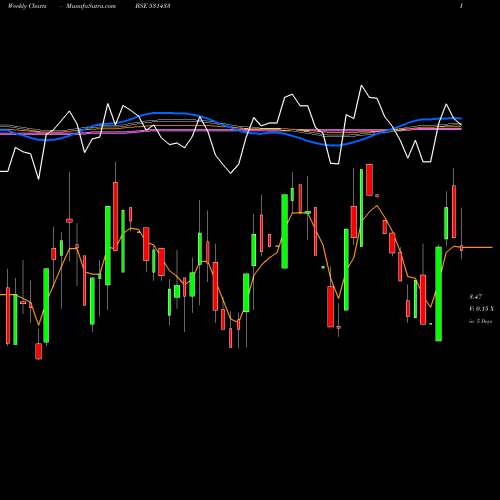
Task: Click the 'BSE 531433' symbol label
Action: coord(153,6)
